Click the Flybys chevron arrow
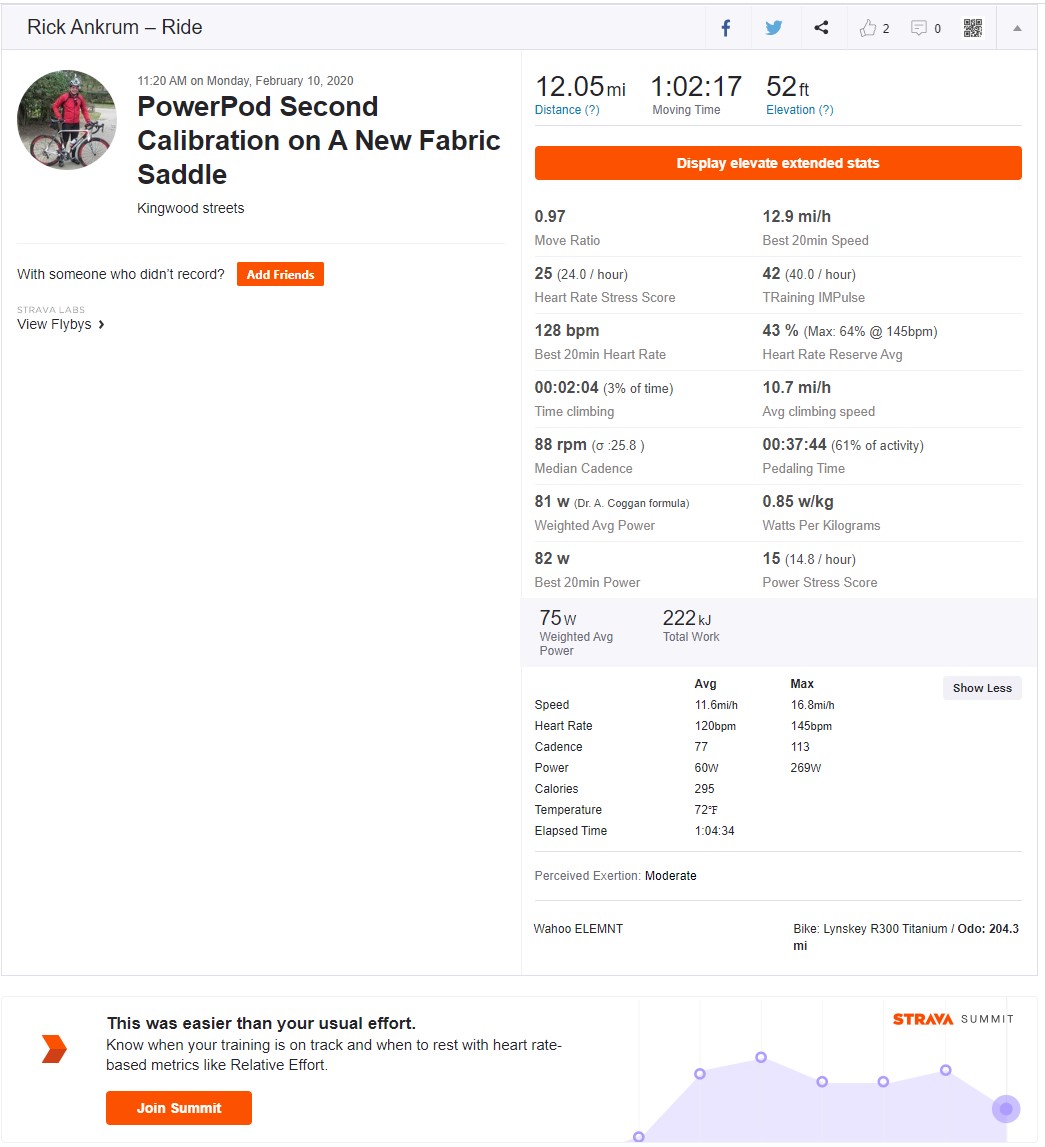 101,324
